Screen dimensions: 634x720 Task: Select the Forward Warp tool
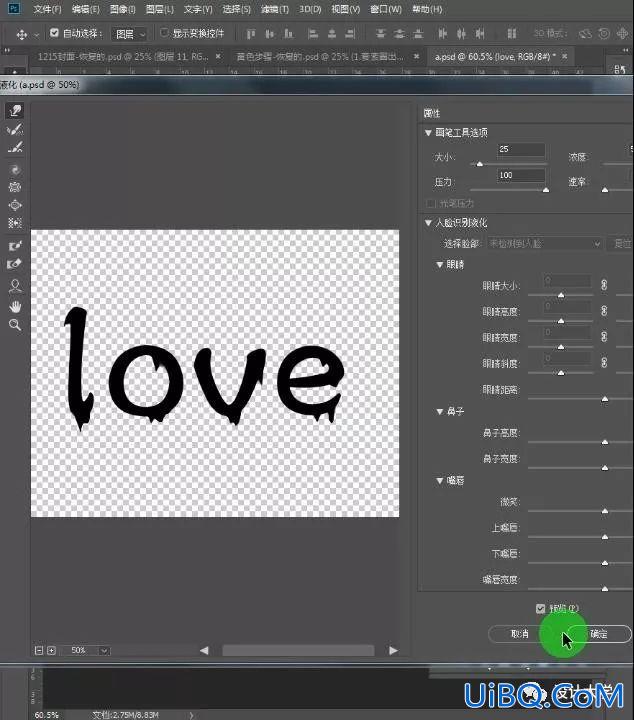(15, 111)
